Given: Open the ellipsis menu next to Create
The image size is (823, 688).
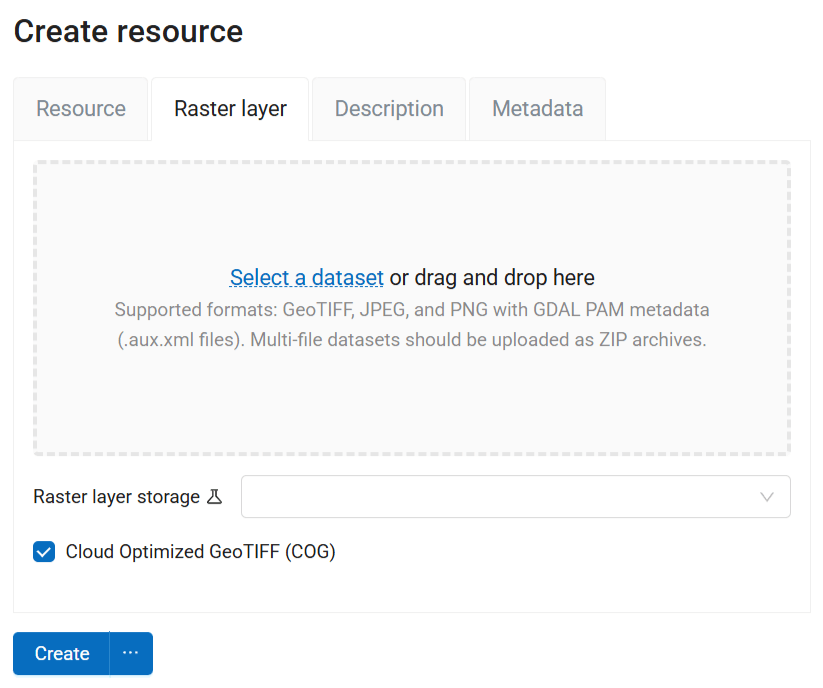Looking at the screenshot, I should pyautogui.click(x=131, y=653).
